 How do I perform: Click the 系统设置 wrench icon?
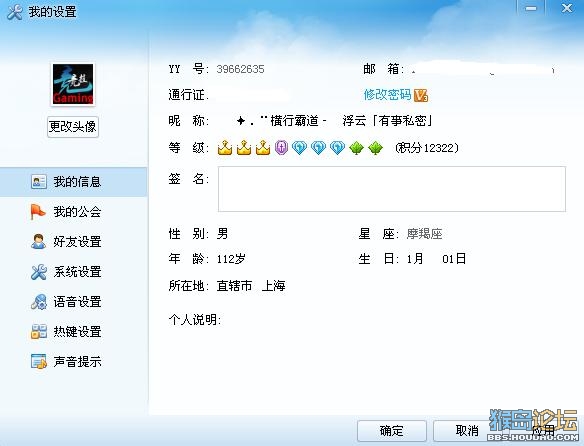click(x=39, y=272)
